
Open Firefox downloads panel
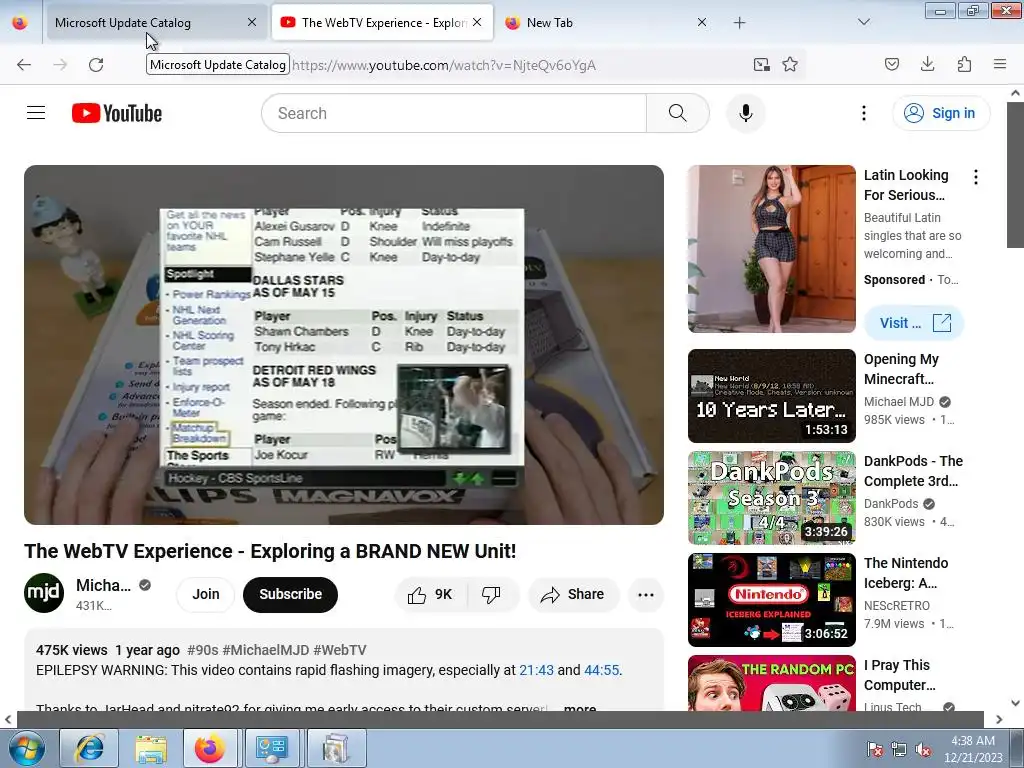click(x=927, y=64)
